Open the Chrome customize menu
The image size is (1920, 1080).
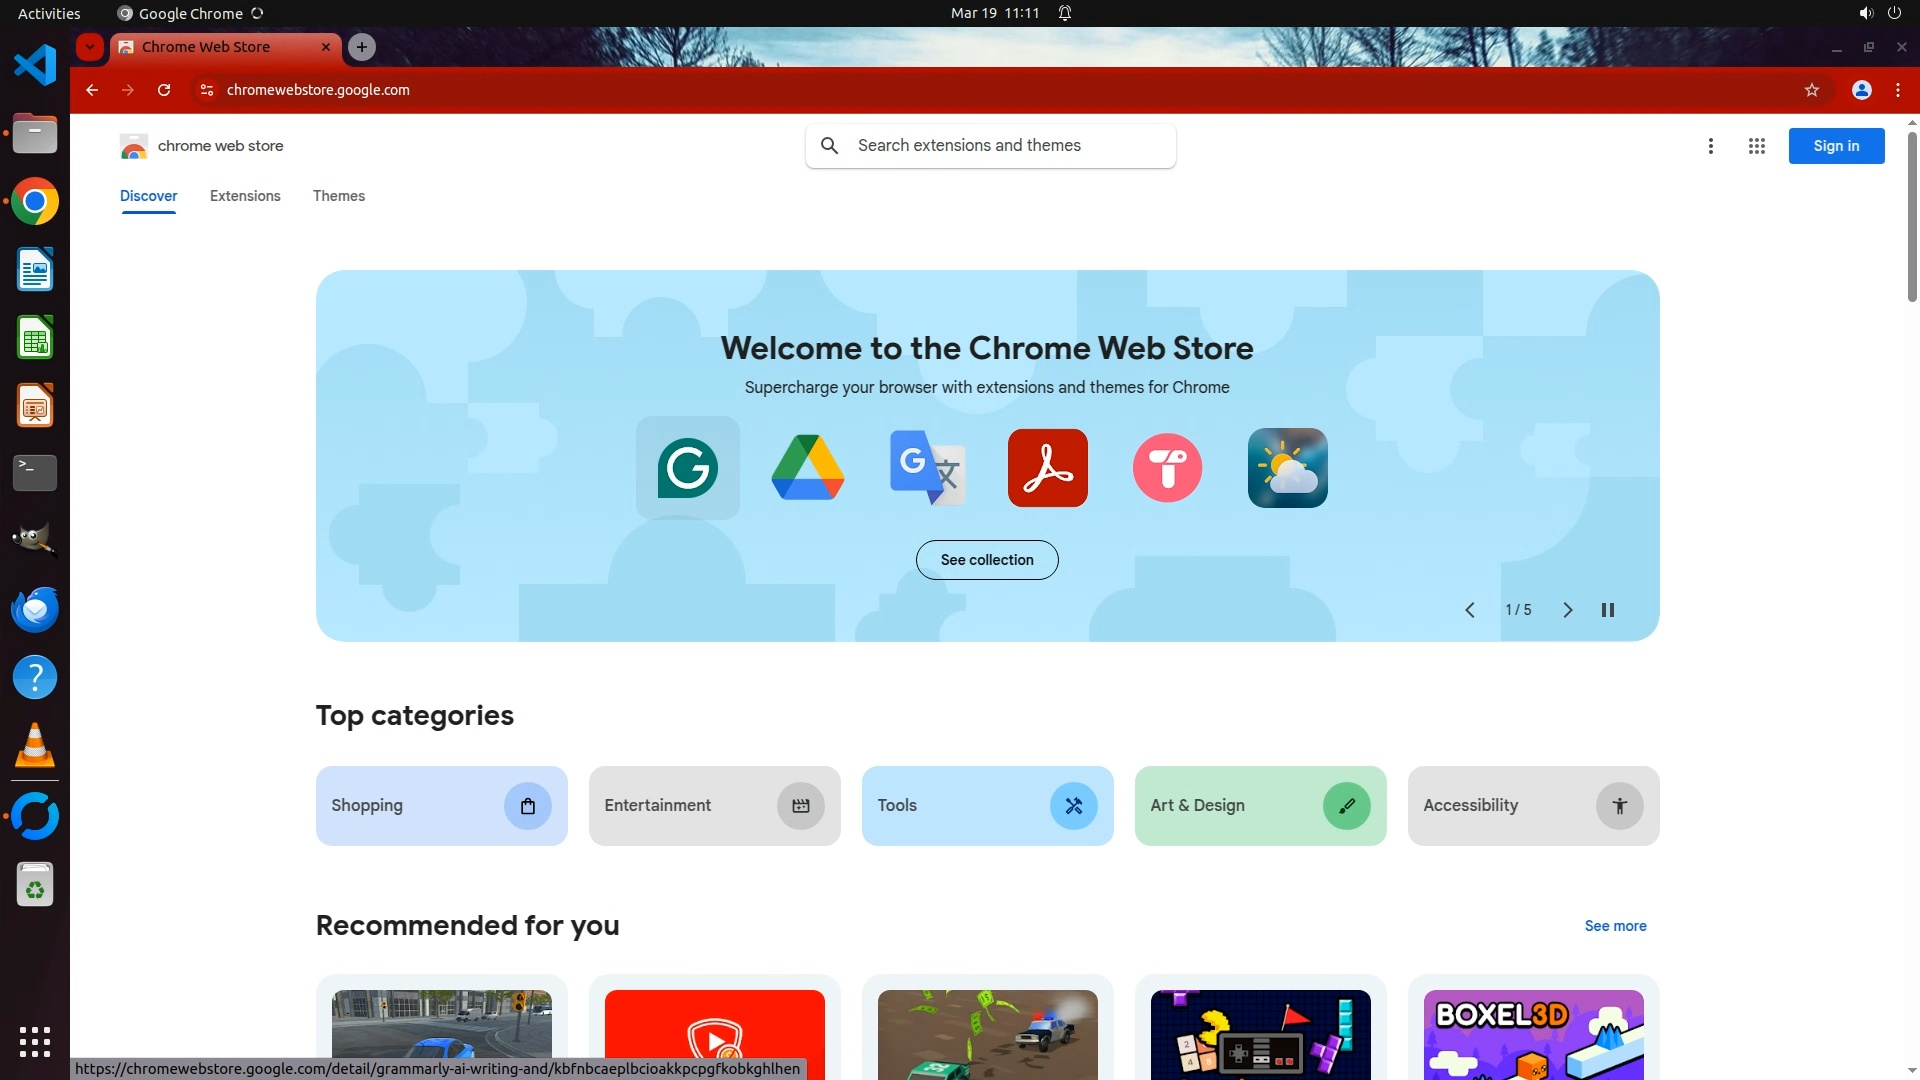click(1897, 90)
